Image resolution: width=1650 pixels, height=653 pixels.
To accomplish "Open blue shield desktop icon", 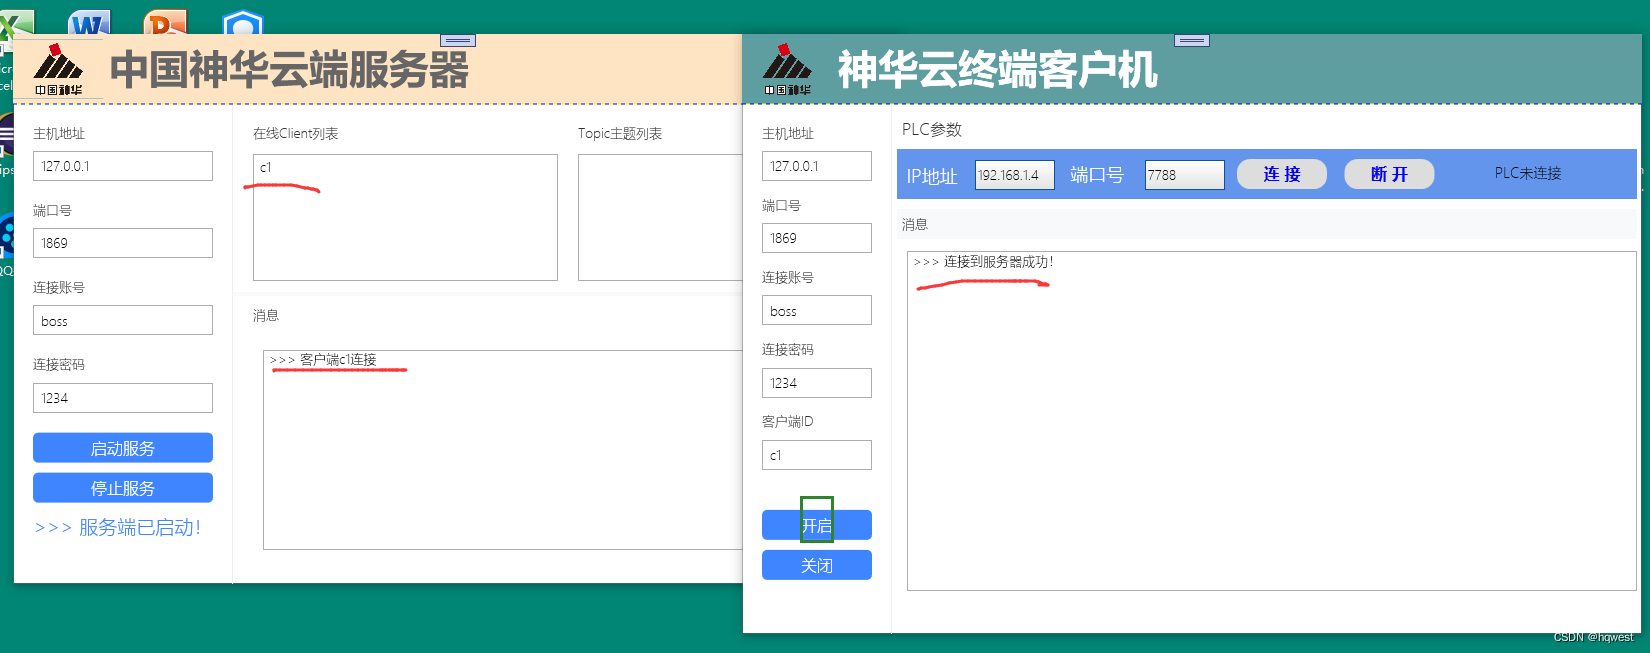I will pyautogui.click(x=242, y=21).
